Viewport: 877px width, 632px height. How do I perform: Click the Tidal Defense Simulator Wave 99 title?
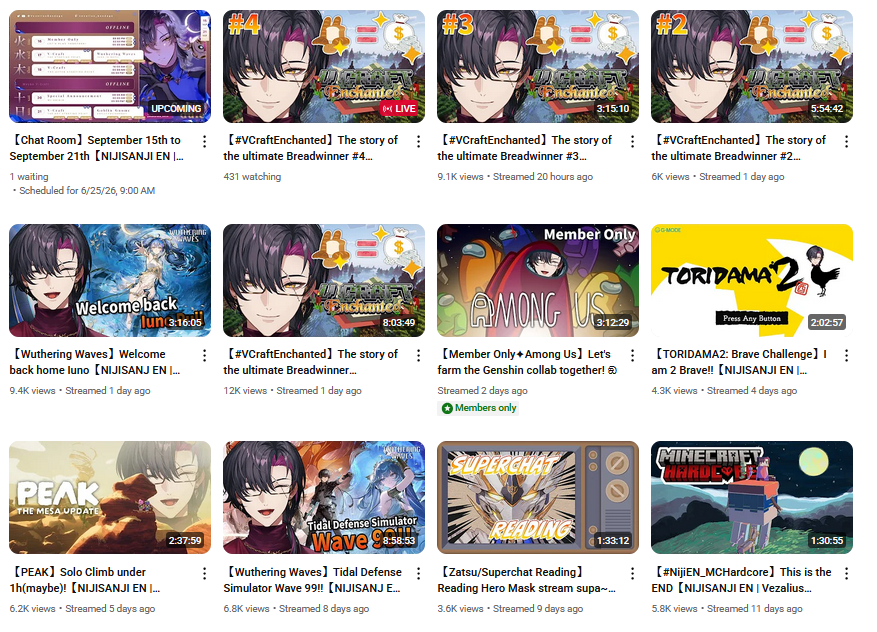click(x=312, y=580)
